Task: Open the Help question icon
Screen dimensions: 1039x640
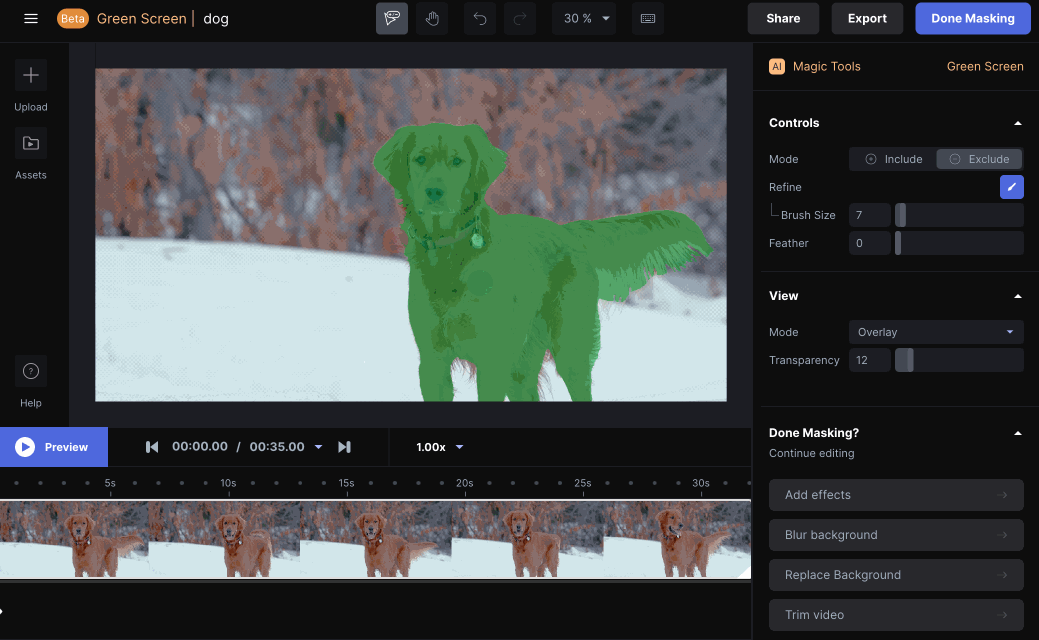Action: pos(30,371)
